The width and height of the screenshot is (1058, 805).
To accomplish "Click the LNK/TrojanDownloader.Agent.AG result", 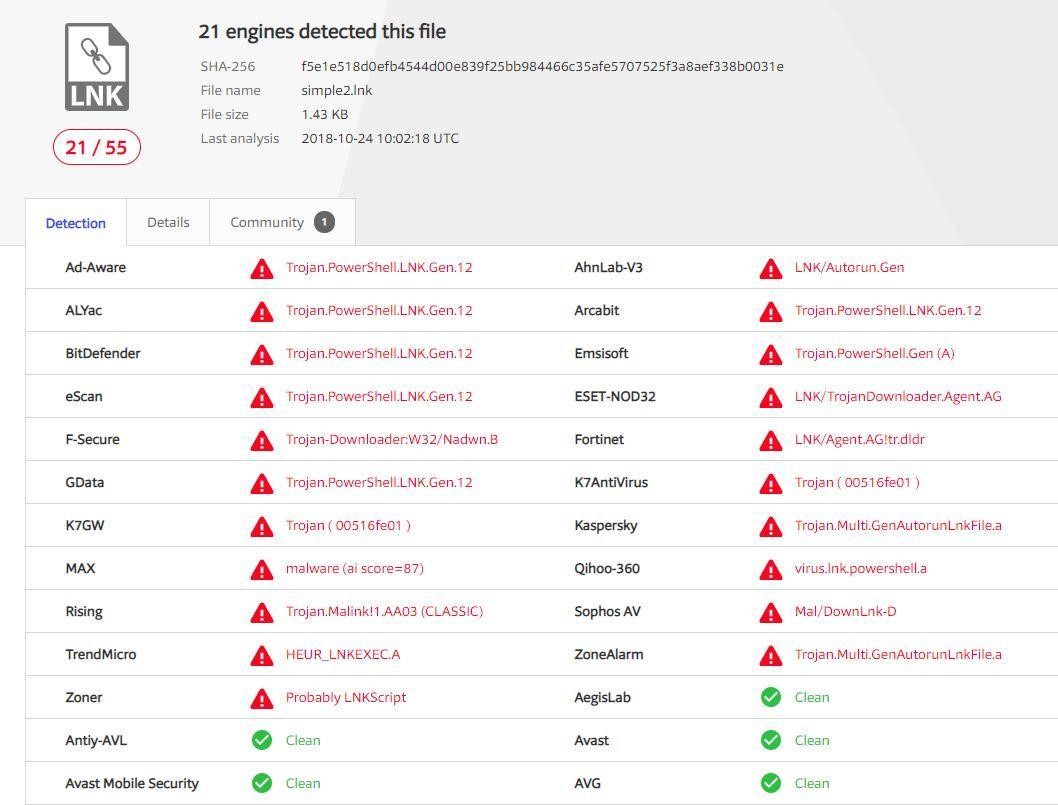I will click(x=898, y=396).
